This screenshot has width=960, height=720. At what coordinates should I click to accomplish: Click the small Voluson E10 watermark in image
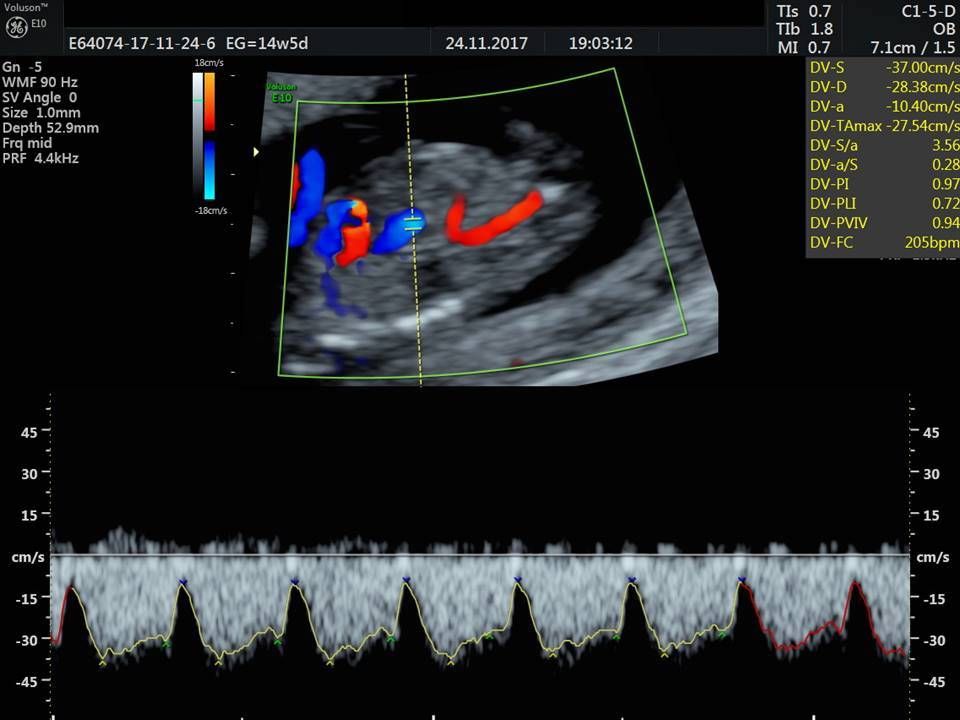point(281,92)
